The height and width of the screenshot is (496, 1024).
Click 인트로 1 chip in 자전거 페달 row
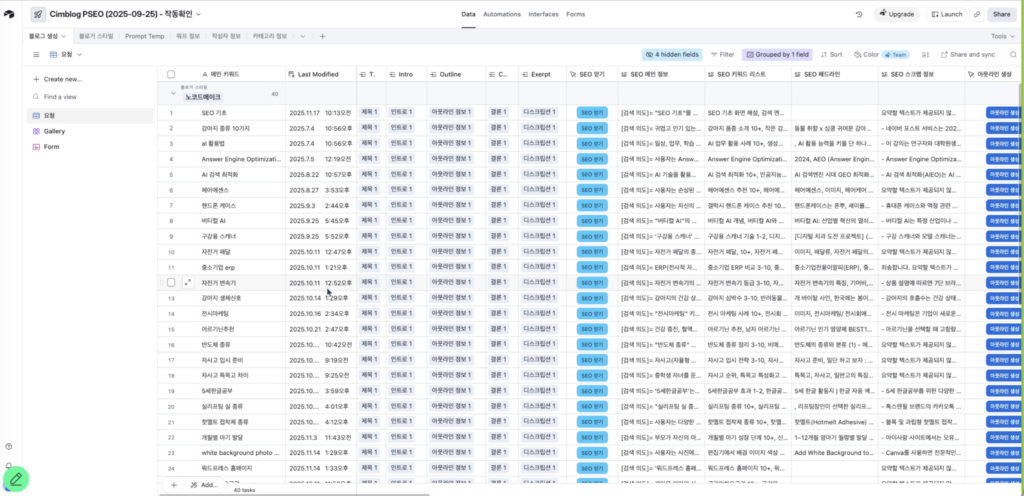(x=402, y=251)
